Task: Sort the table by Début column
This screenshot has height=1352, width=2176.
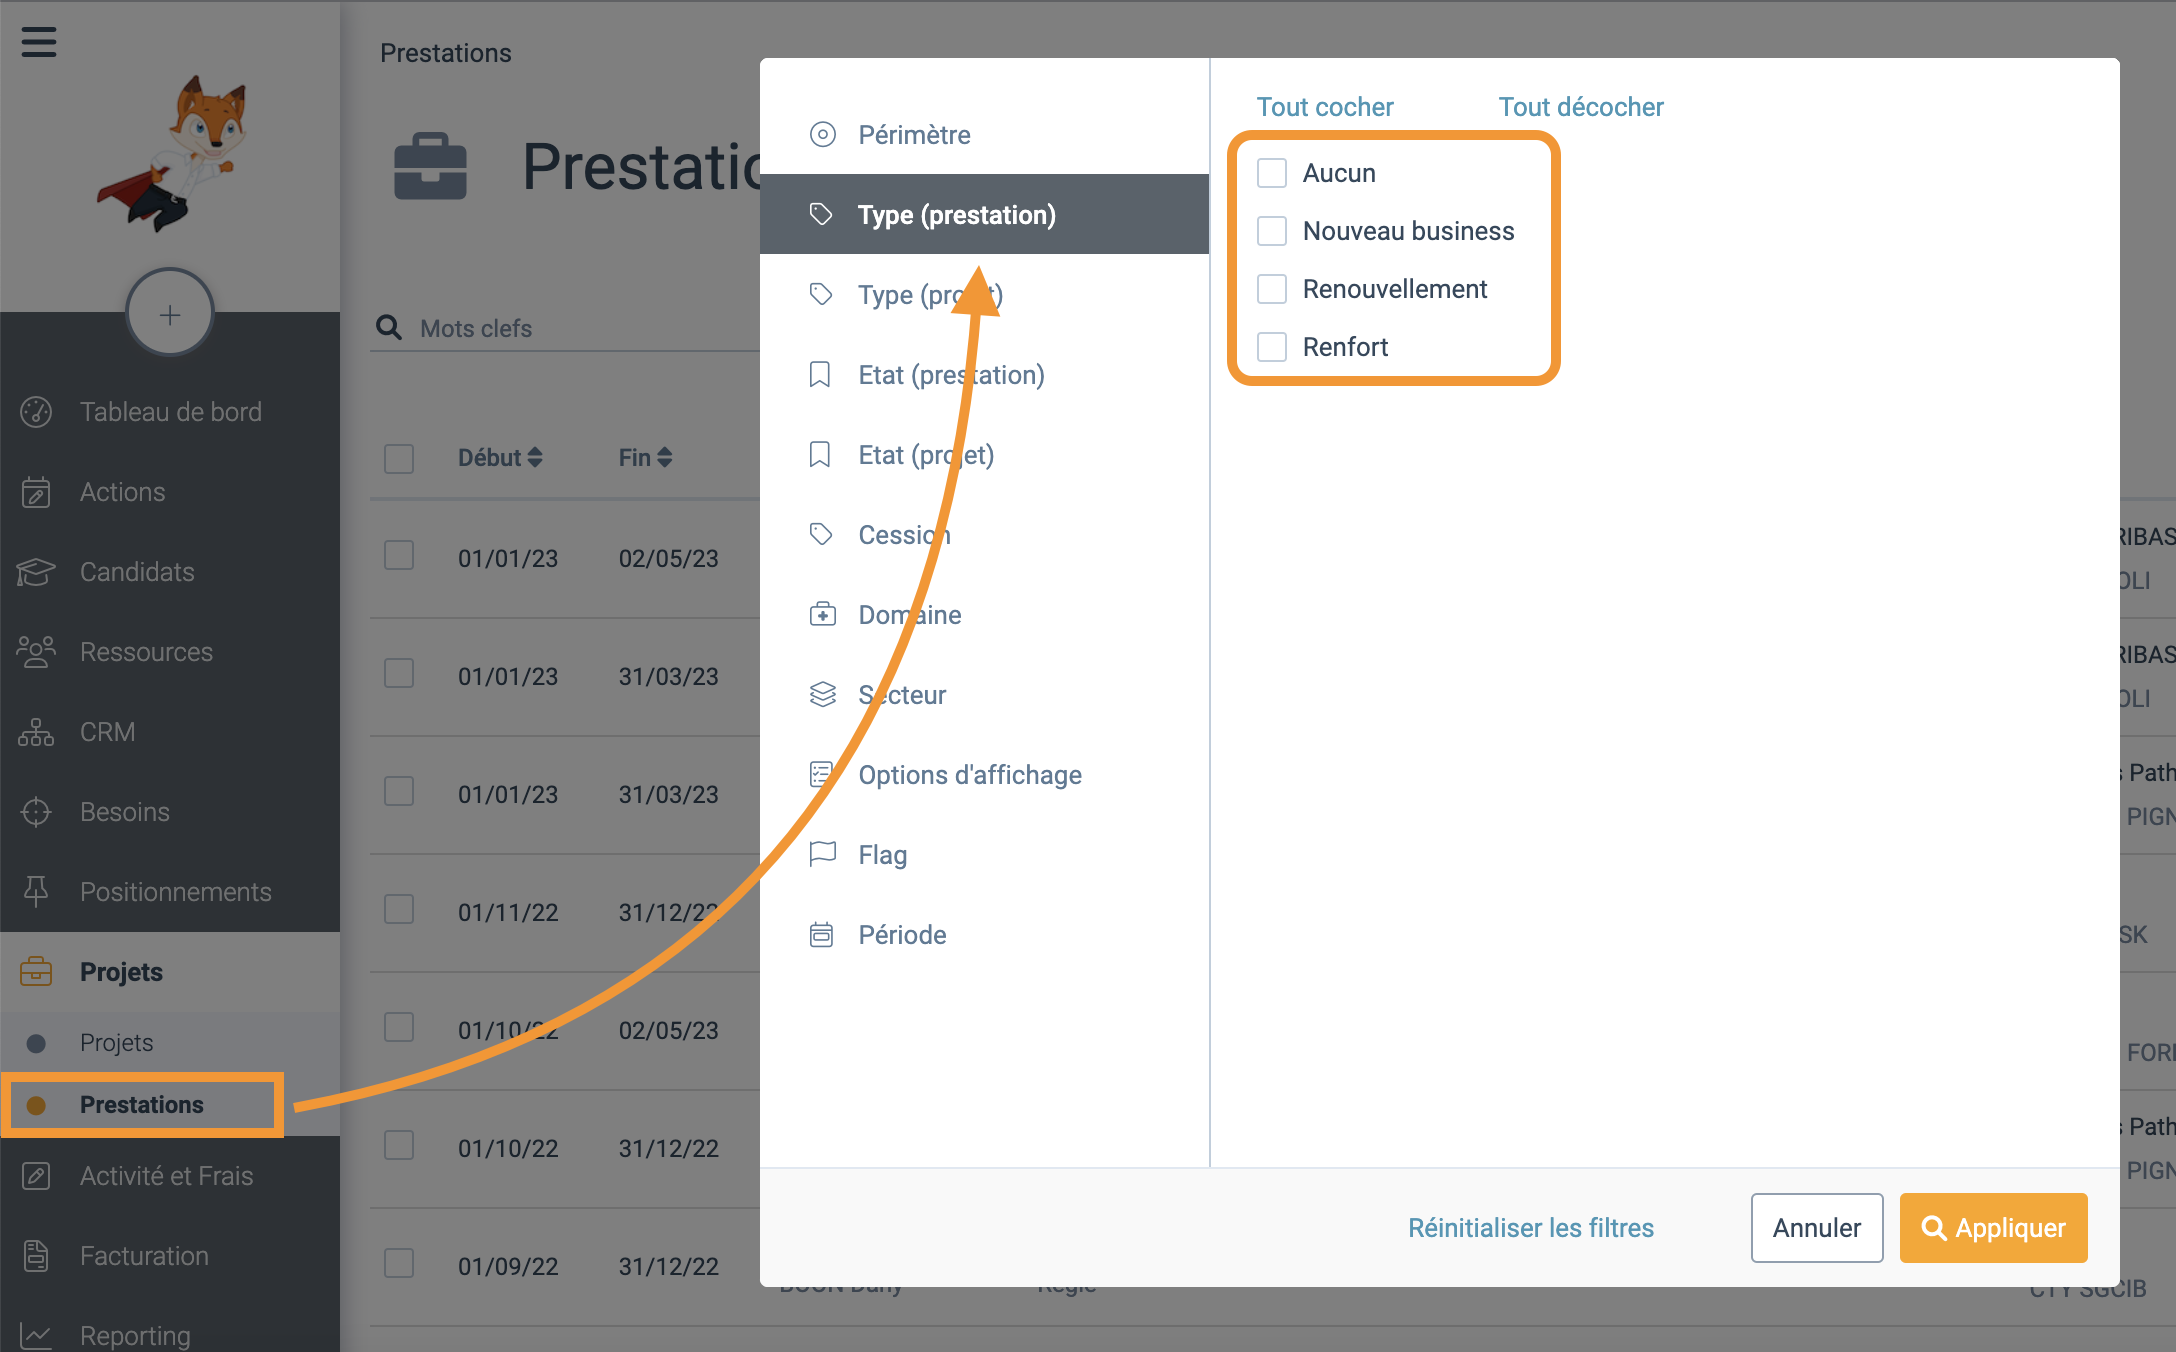Action: pyautogui.click(x=500, y=457)
